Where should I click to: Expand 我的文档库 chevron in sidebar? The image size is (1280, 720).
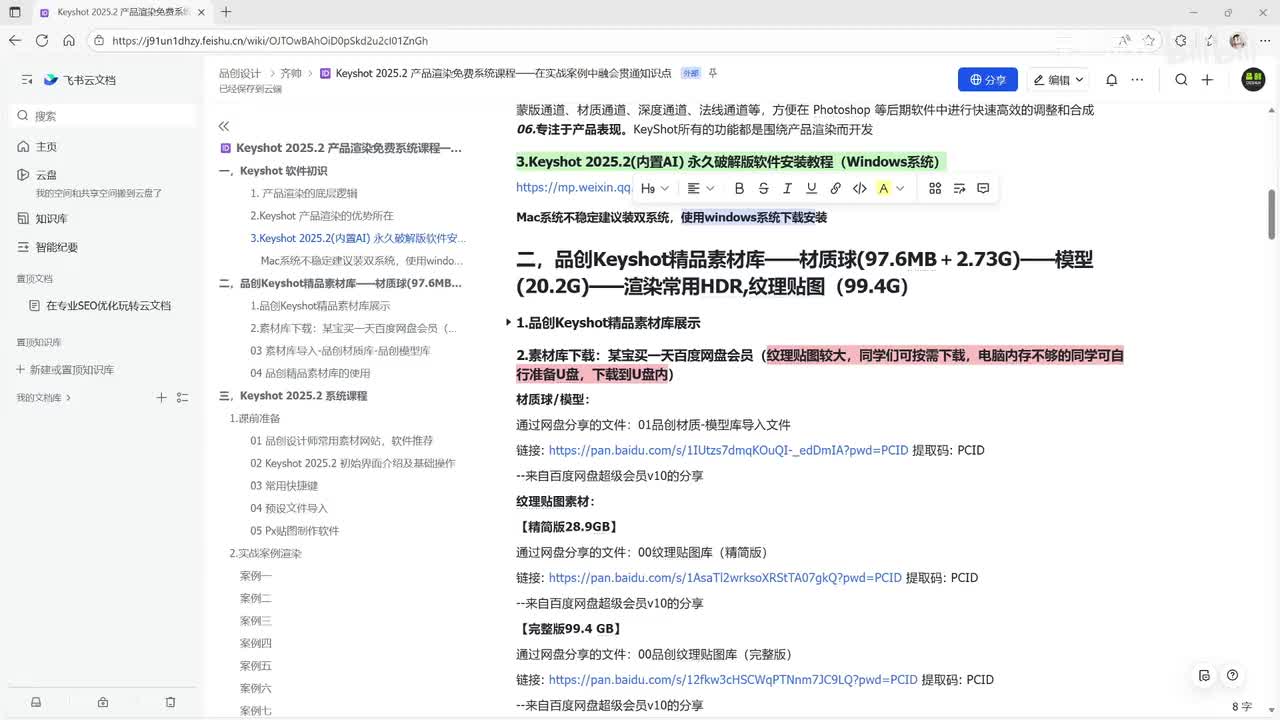(x=70, y=398)
